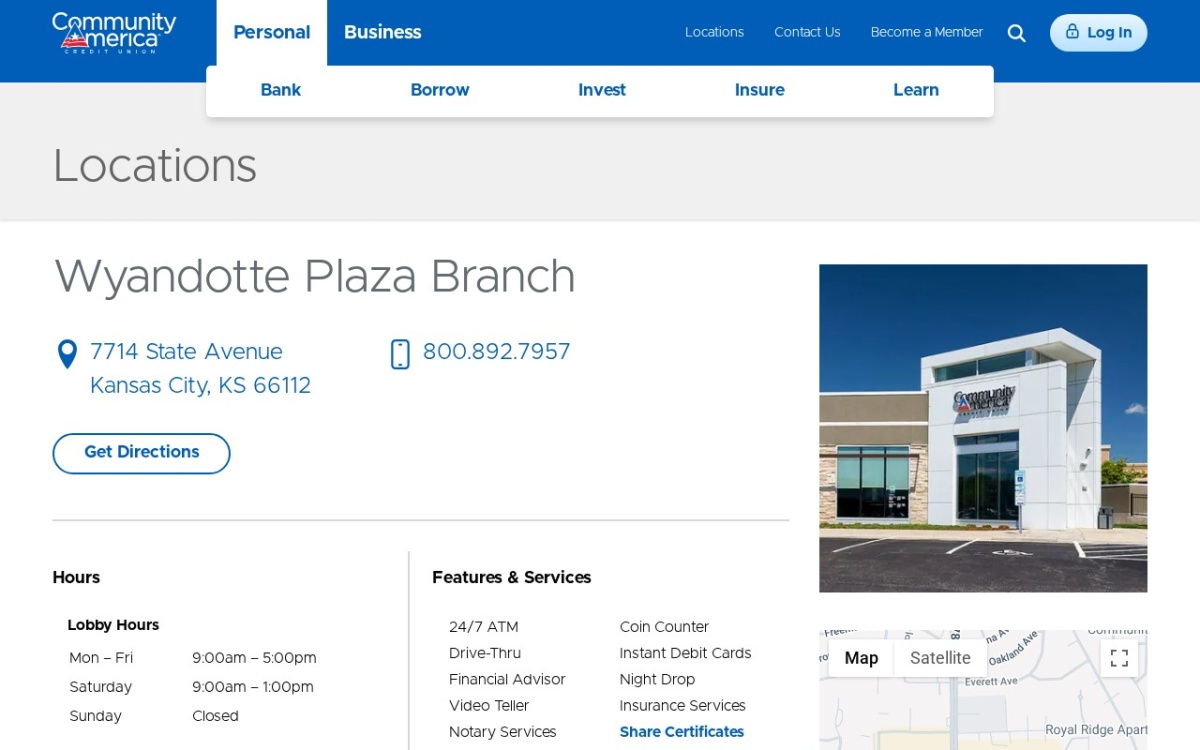The image size is (1200, 750).
Task: Open the Invest menu
Action: click(602, 90)
